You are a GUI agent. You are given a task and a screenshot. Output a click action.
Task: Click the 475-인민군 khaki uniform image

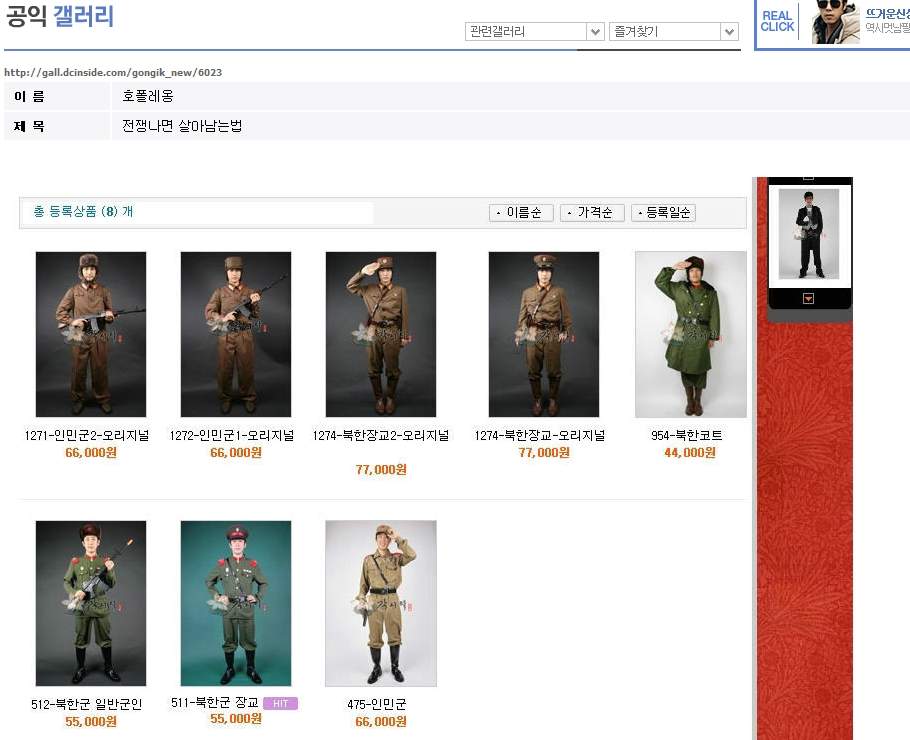point(381,603)
